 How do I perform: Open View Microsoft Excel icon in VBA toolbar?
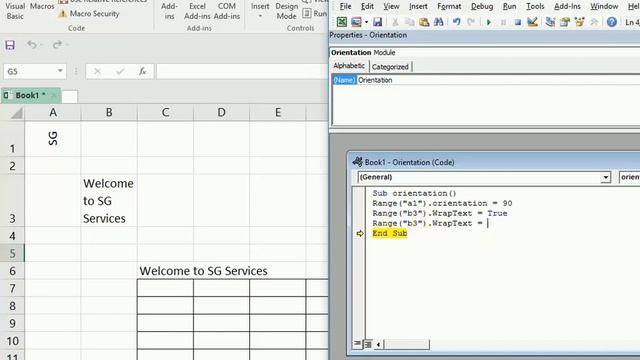pos(342,22)
